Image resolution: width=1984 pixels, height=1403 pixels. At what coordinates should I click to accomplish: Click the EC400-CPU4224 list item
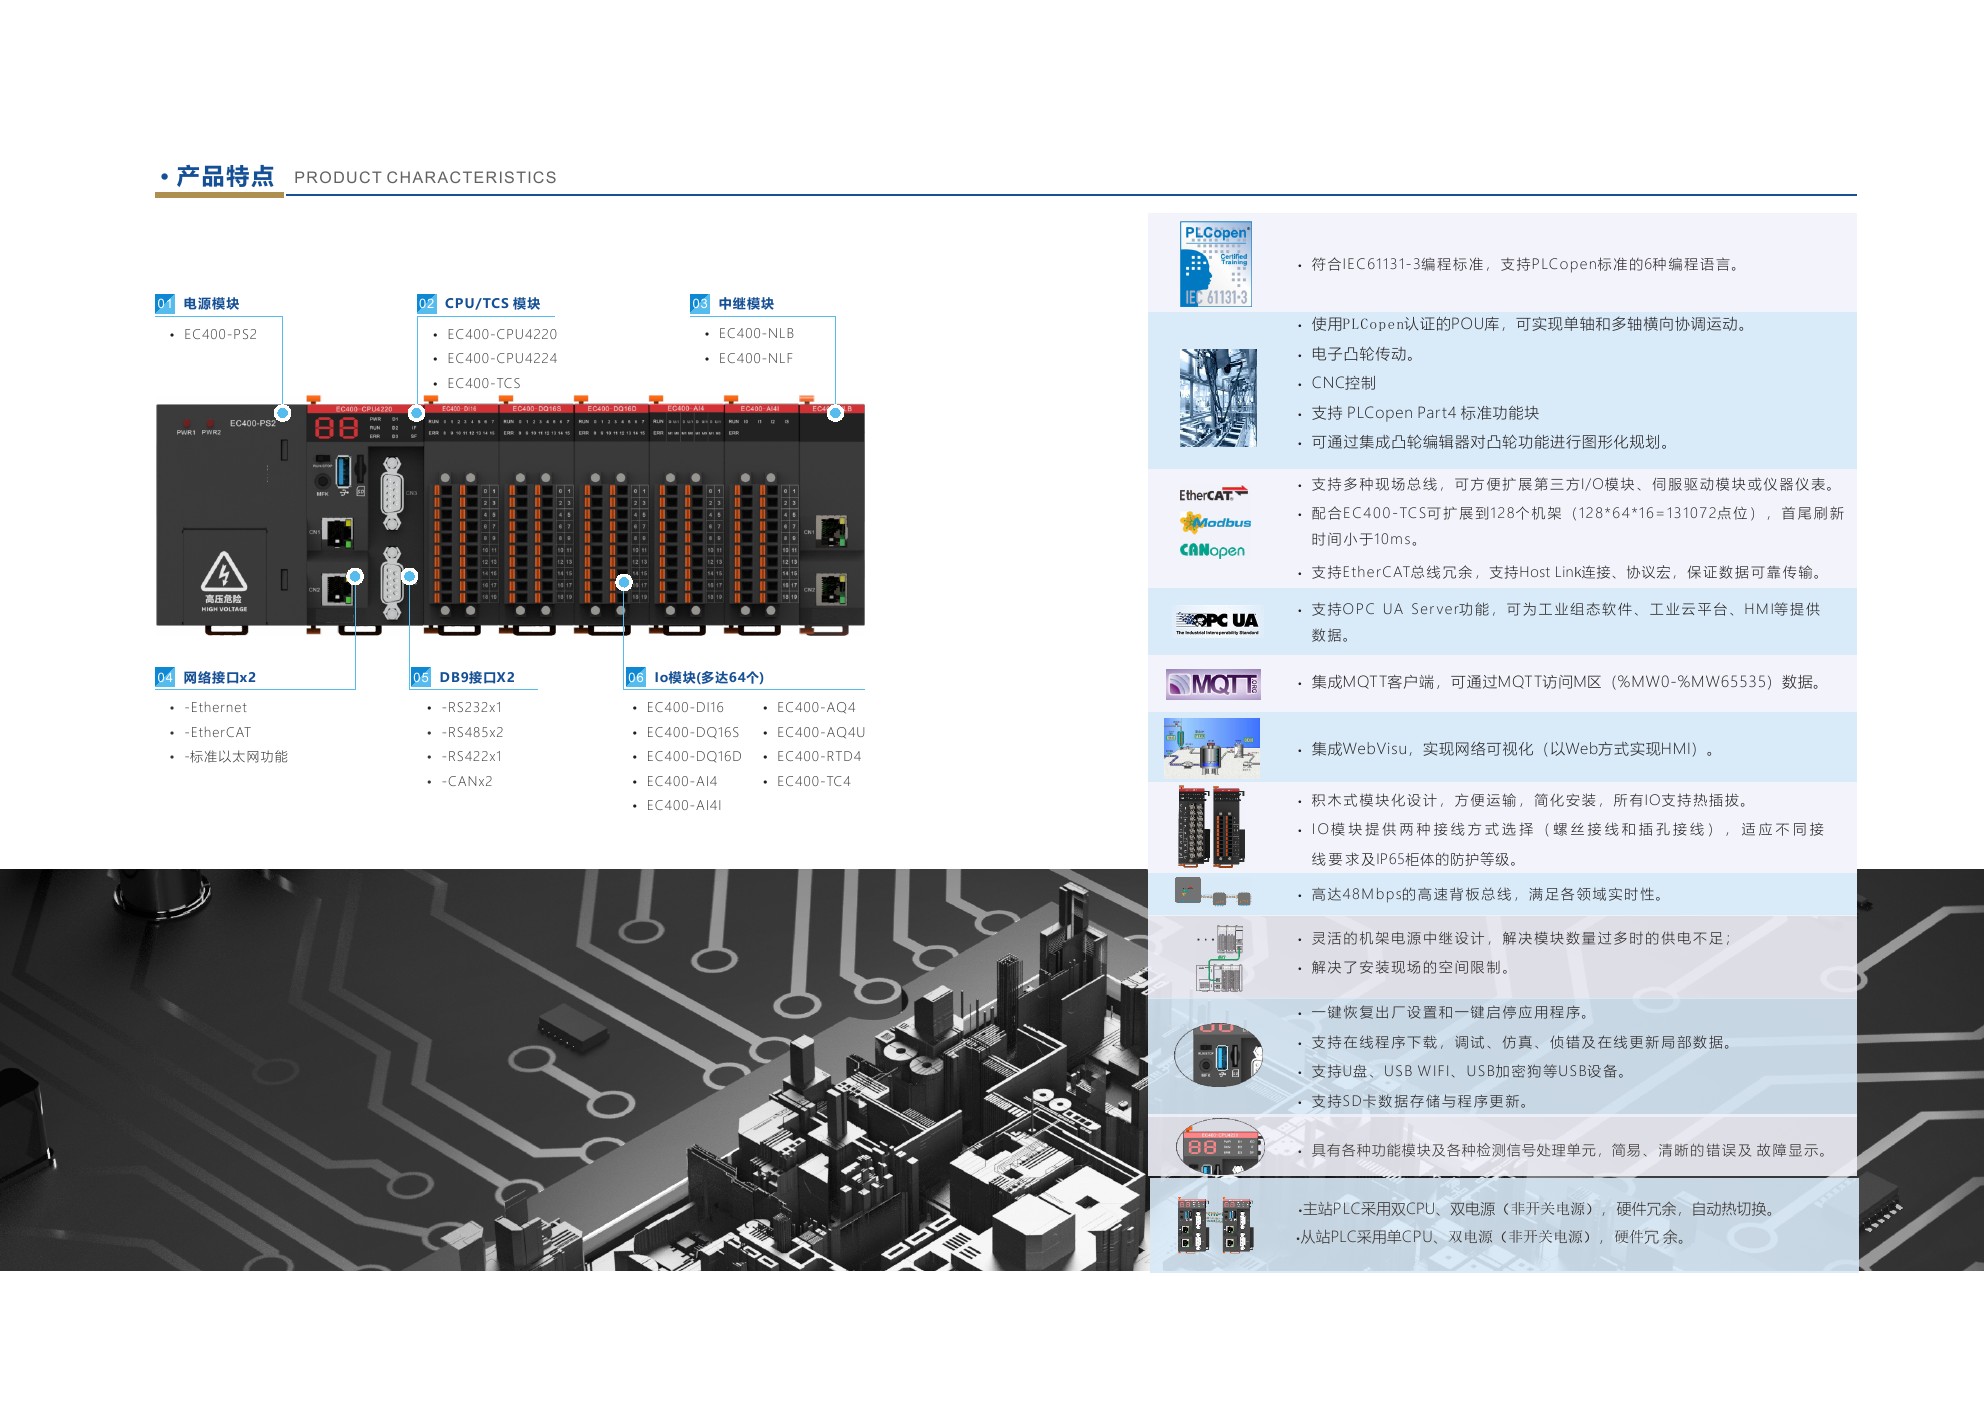tap(502, 358)
